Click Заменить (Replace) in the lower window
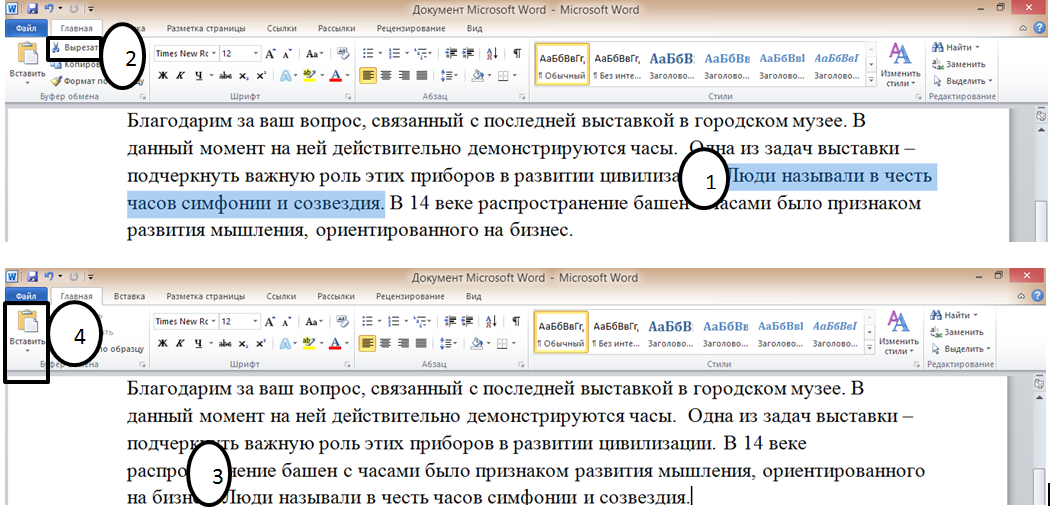The width and height of the screenshot is (1052, 524). click(x=958, y=331)
